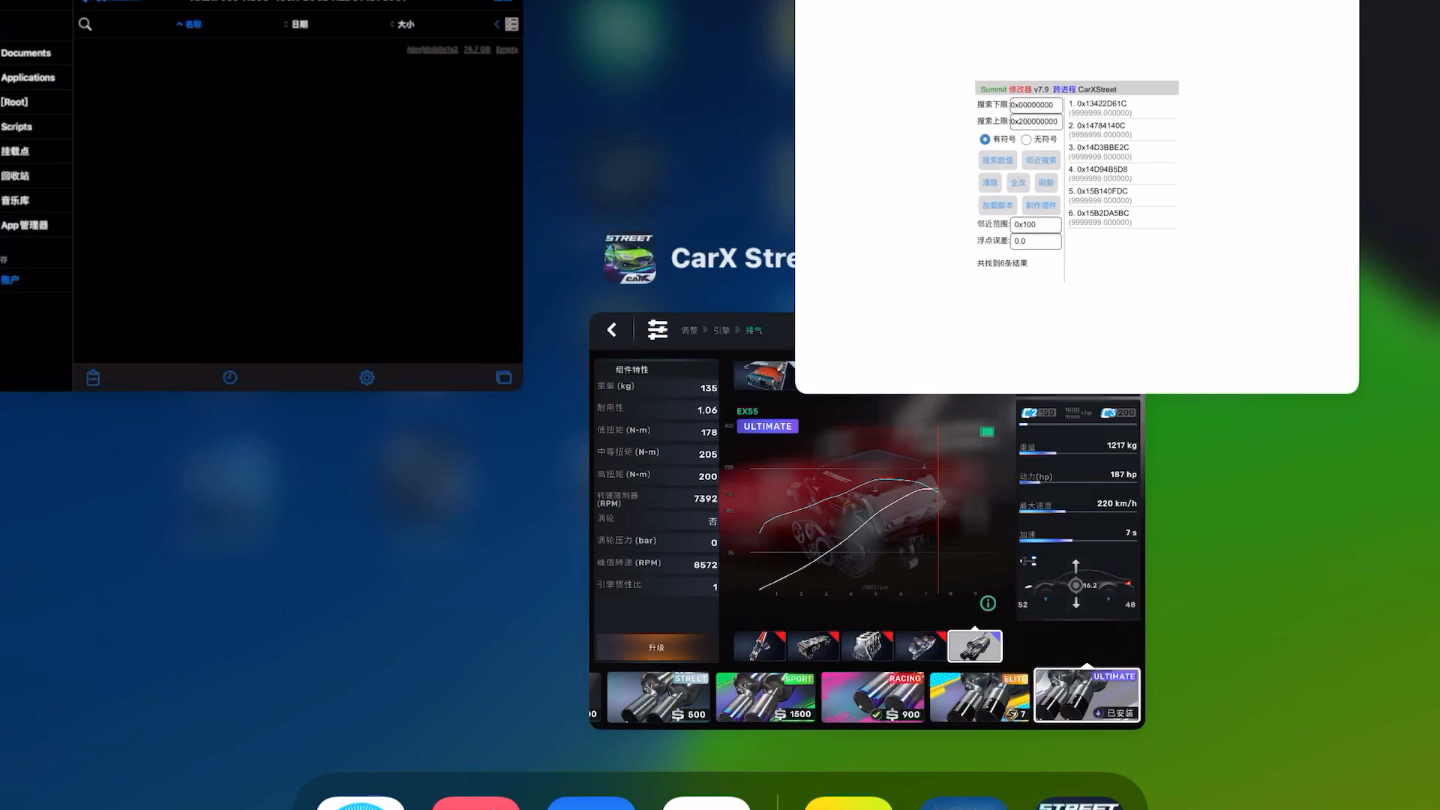Open Documents in the file manager sidebar
The height and width of the screenshot is (810, 1440).
(x=26, y=53)
